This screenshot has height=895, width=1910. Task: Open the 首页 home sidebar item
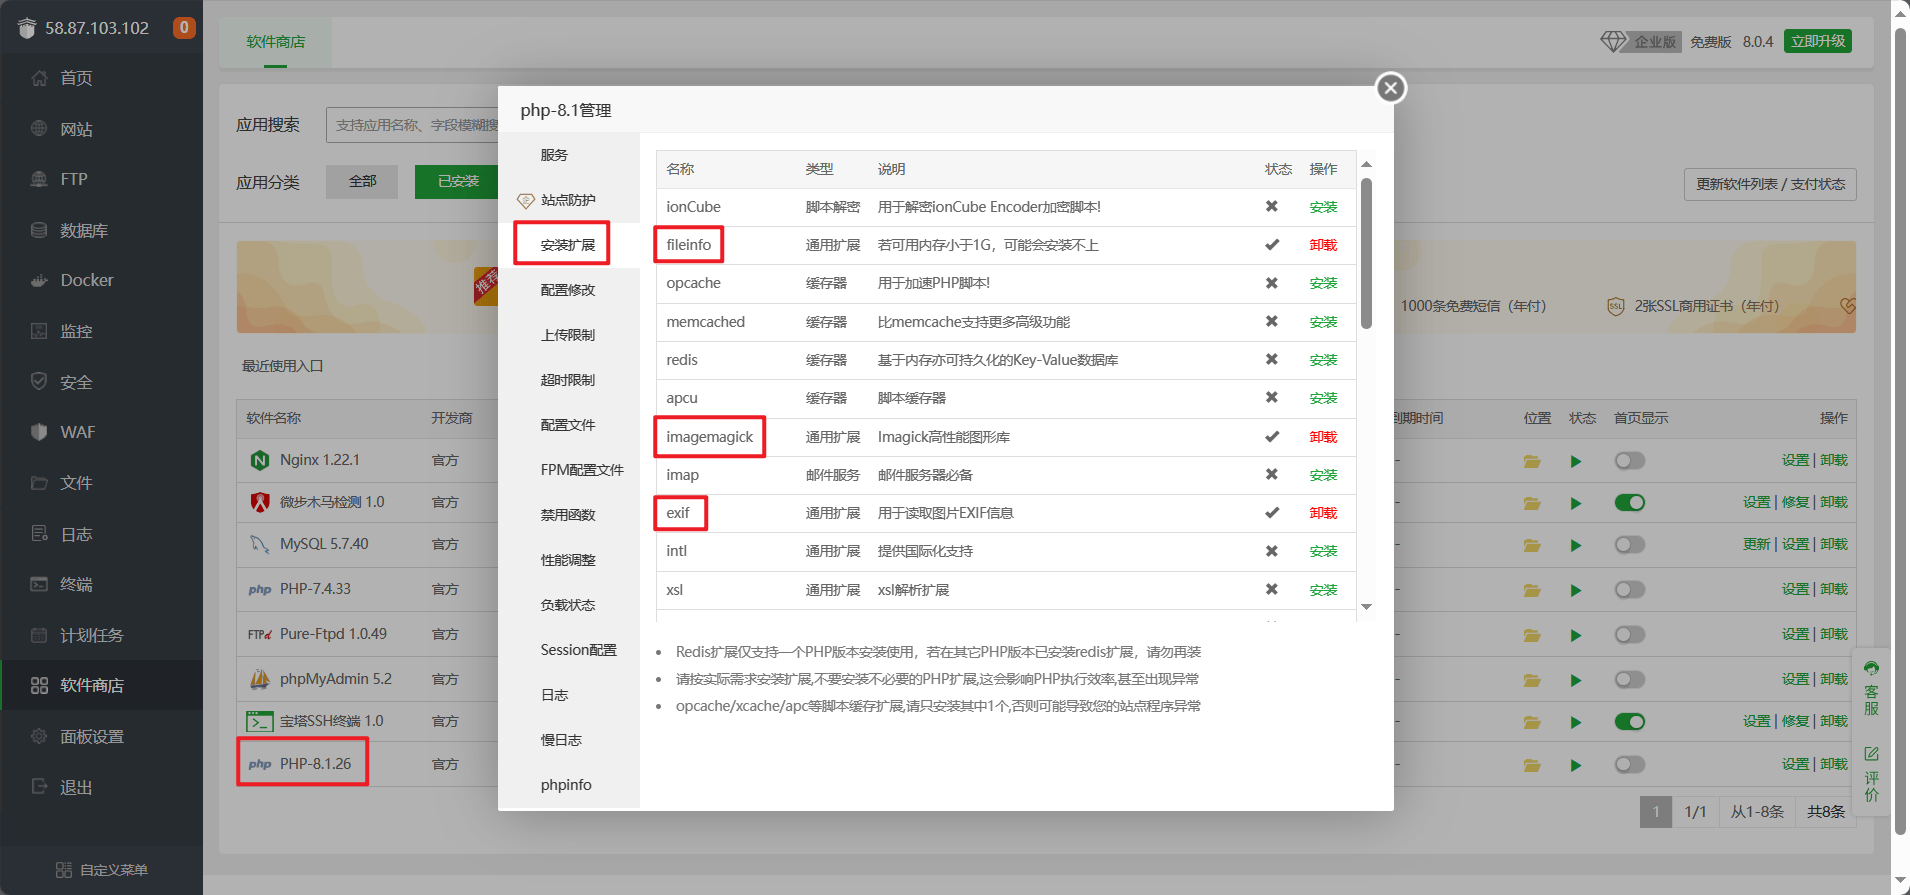pos(76,78)
